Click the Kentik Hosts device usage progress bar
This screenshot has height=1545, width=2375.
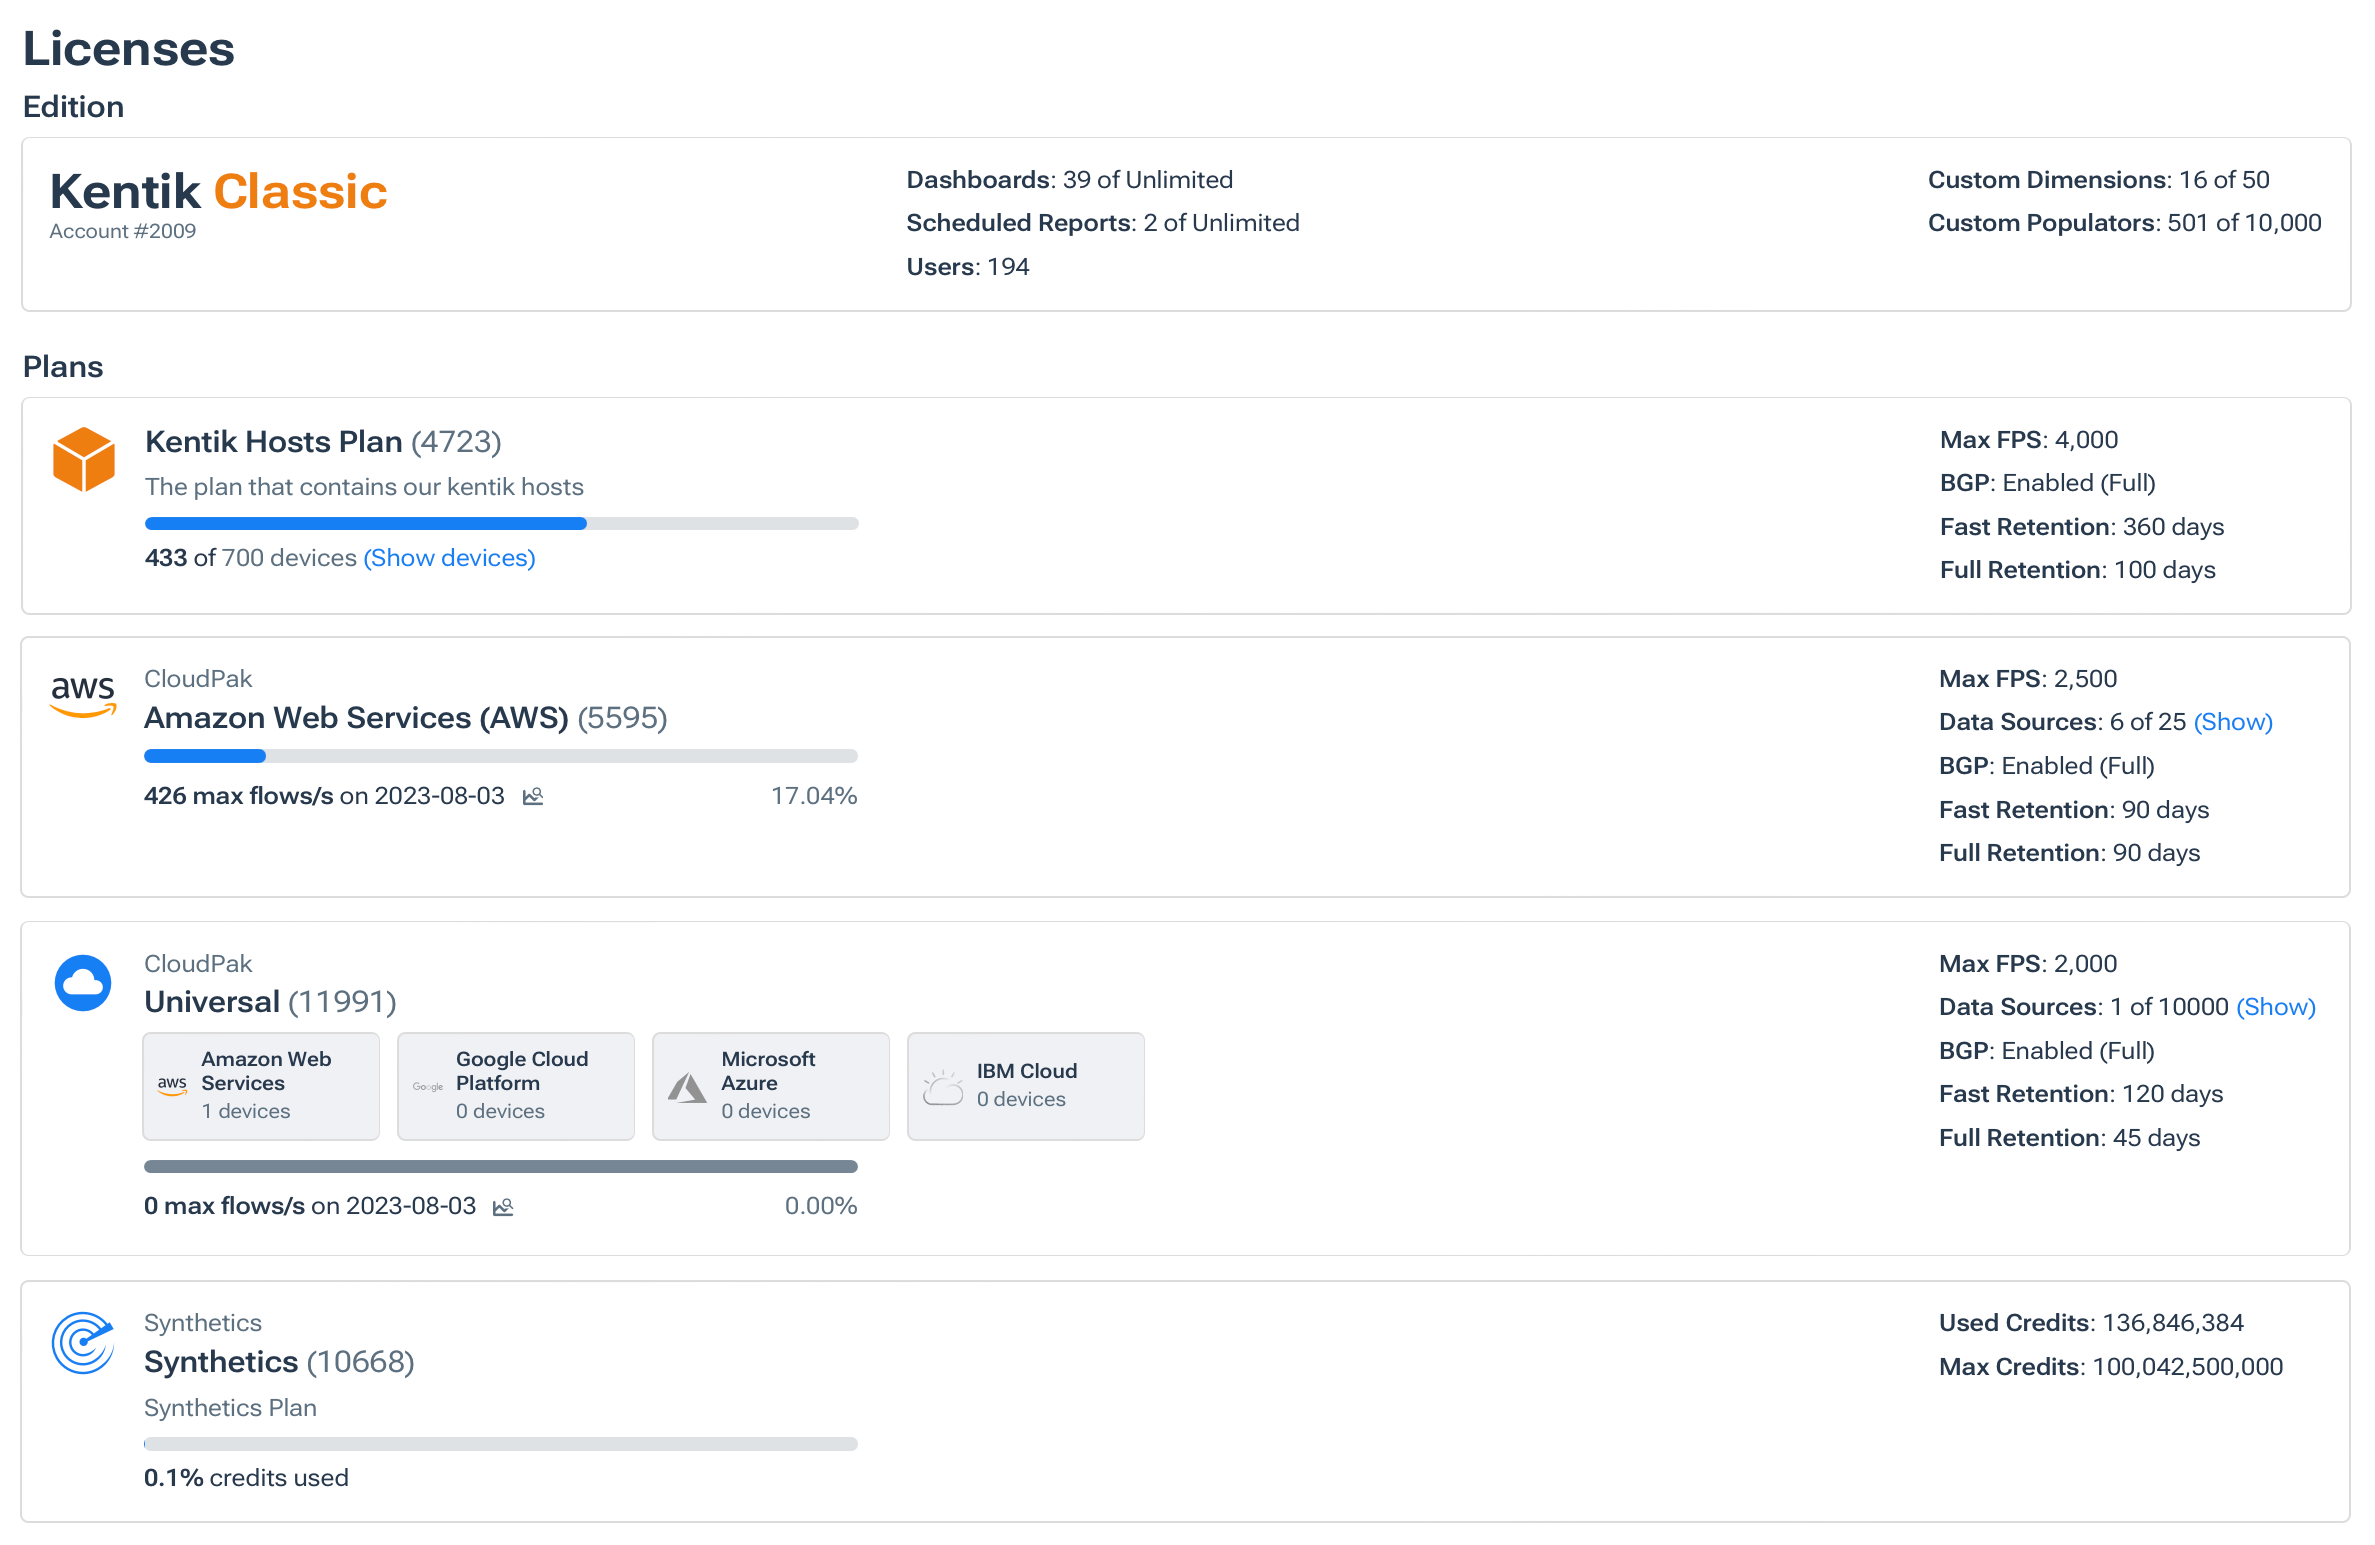click(x=501, y=523)
